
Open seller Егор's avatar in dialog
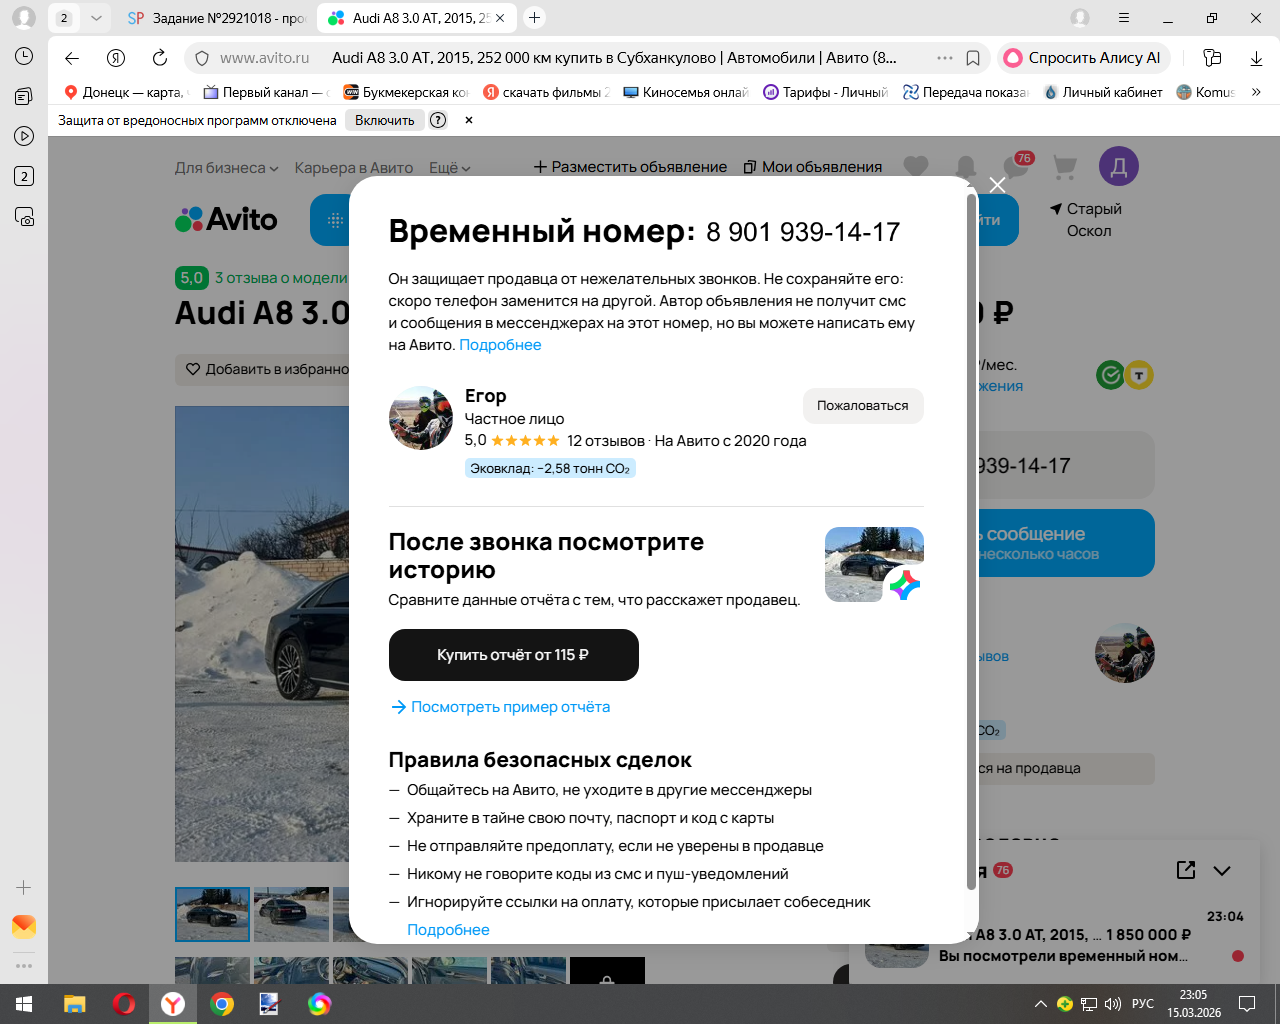coord(421,418)
